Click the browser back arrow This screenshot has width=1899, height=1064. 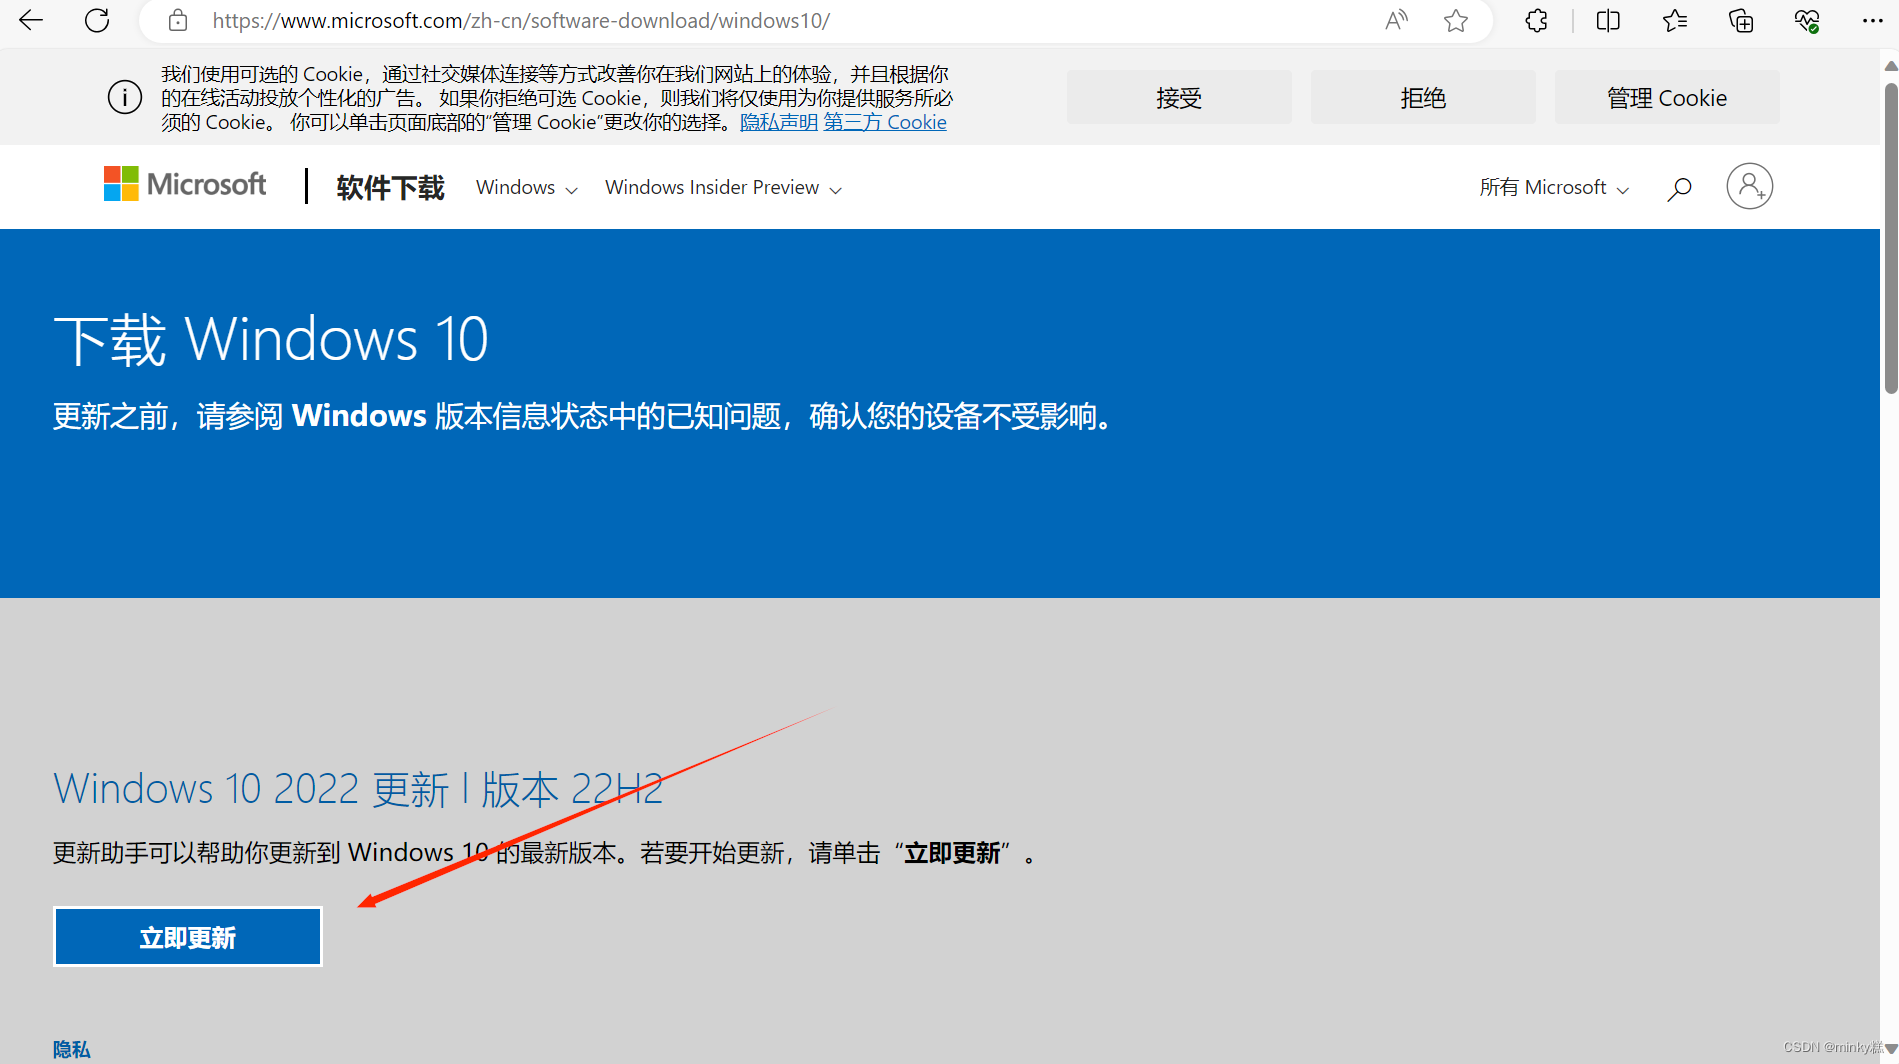[31, 20]
